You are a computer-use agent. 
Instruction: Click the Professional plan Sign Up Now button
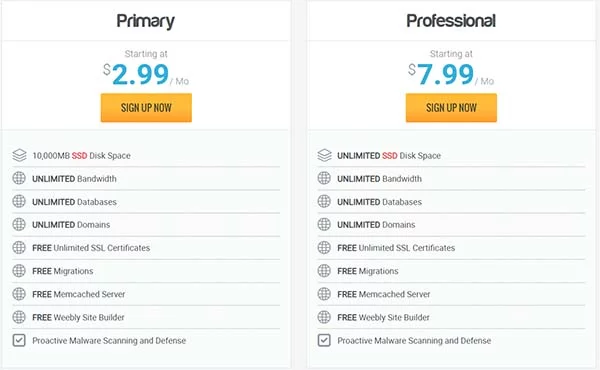451,108
